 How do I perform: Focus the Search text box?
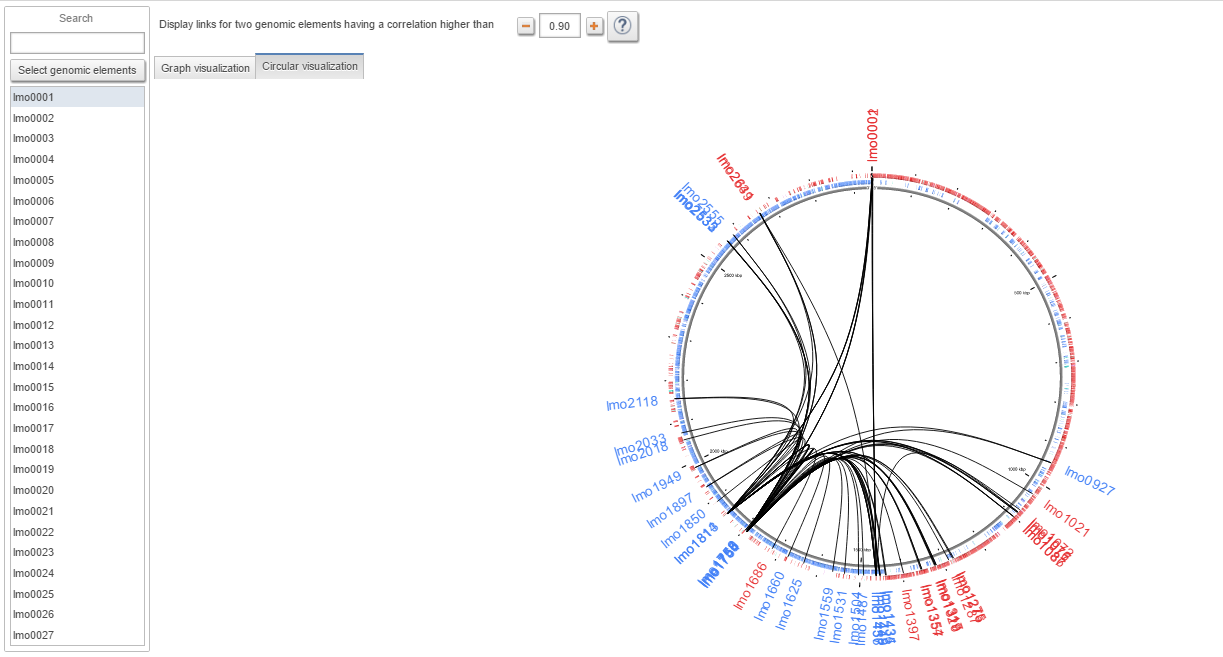click(x=77, y=43)
